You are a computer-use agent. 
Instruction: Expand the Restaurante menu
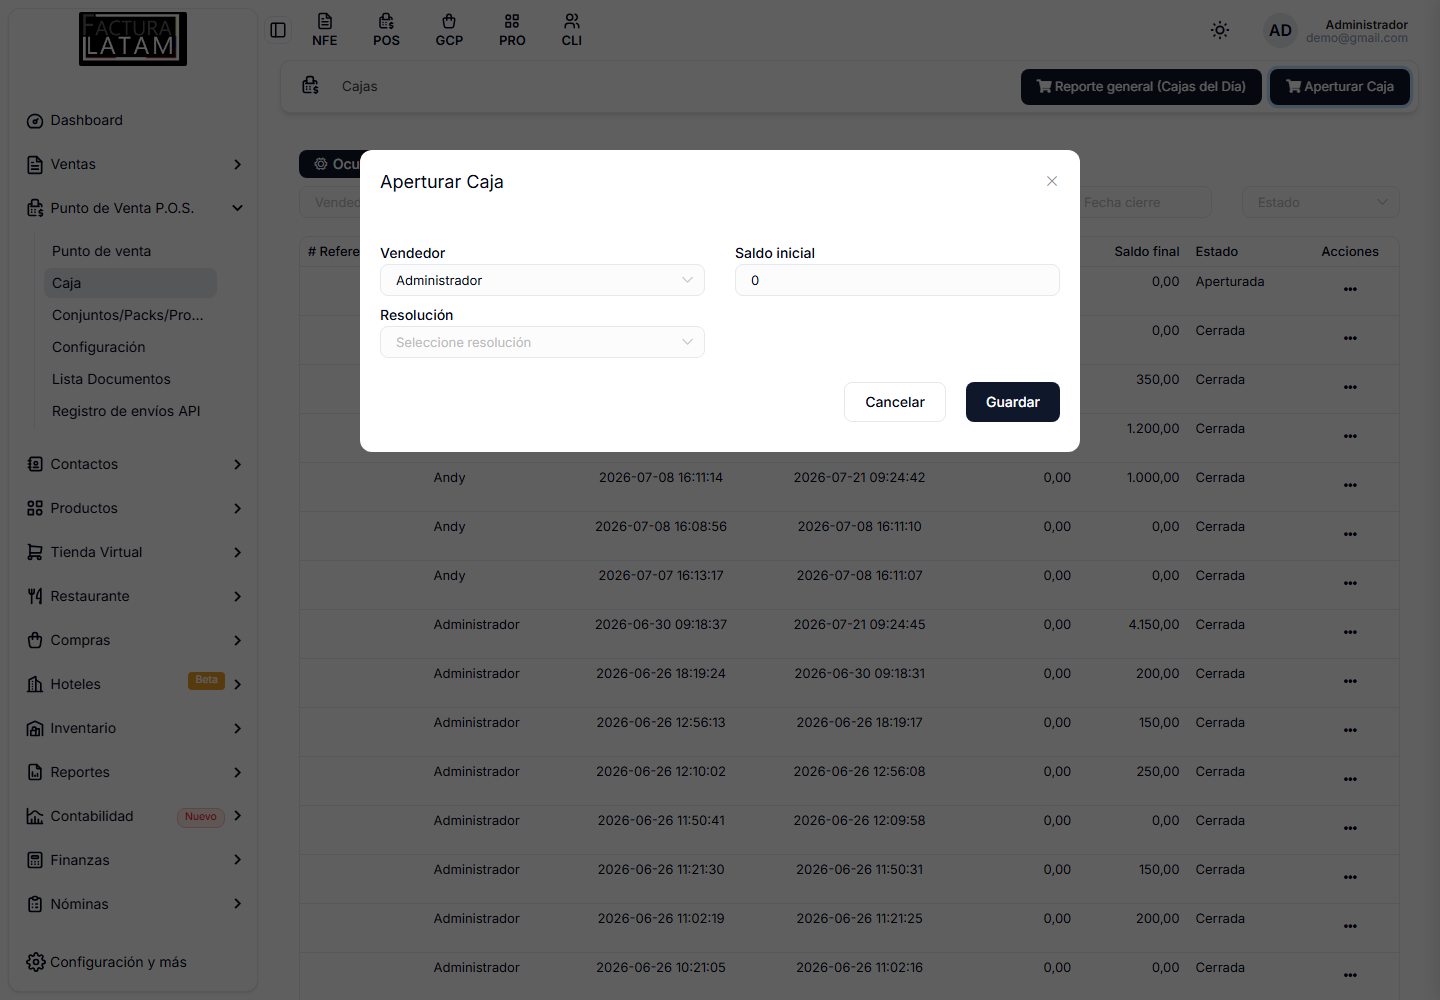tap(134, 596)
